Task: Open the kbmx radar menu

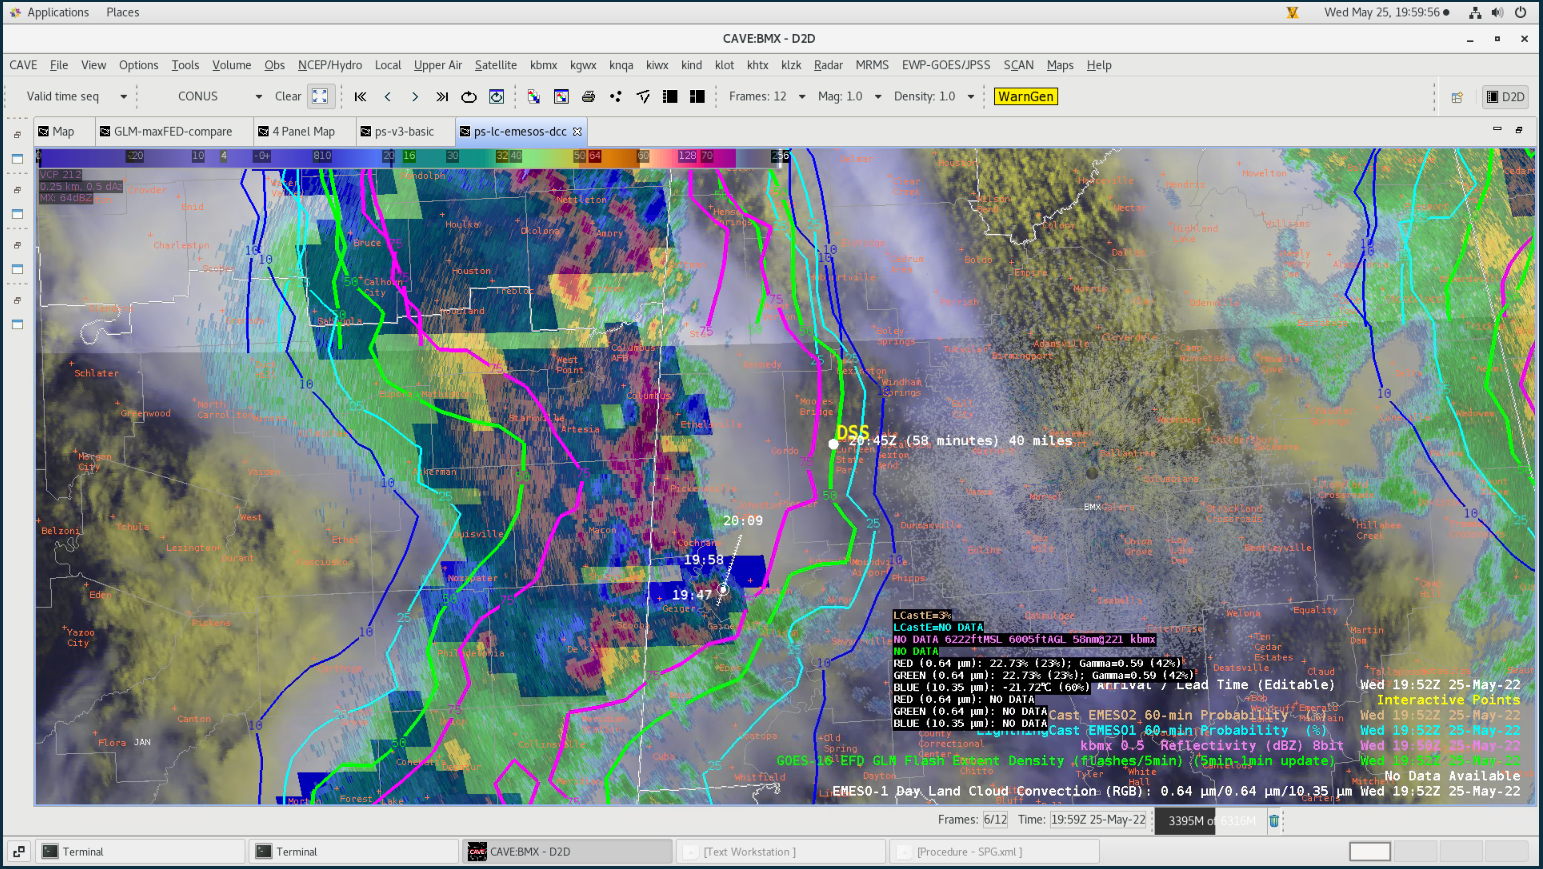Action: pyautogui.click(x=543, y=65)
